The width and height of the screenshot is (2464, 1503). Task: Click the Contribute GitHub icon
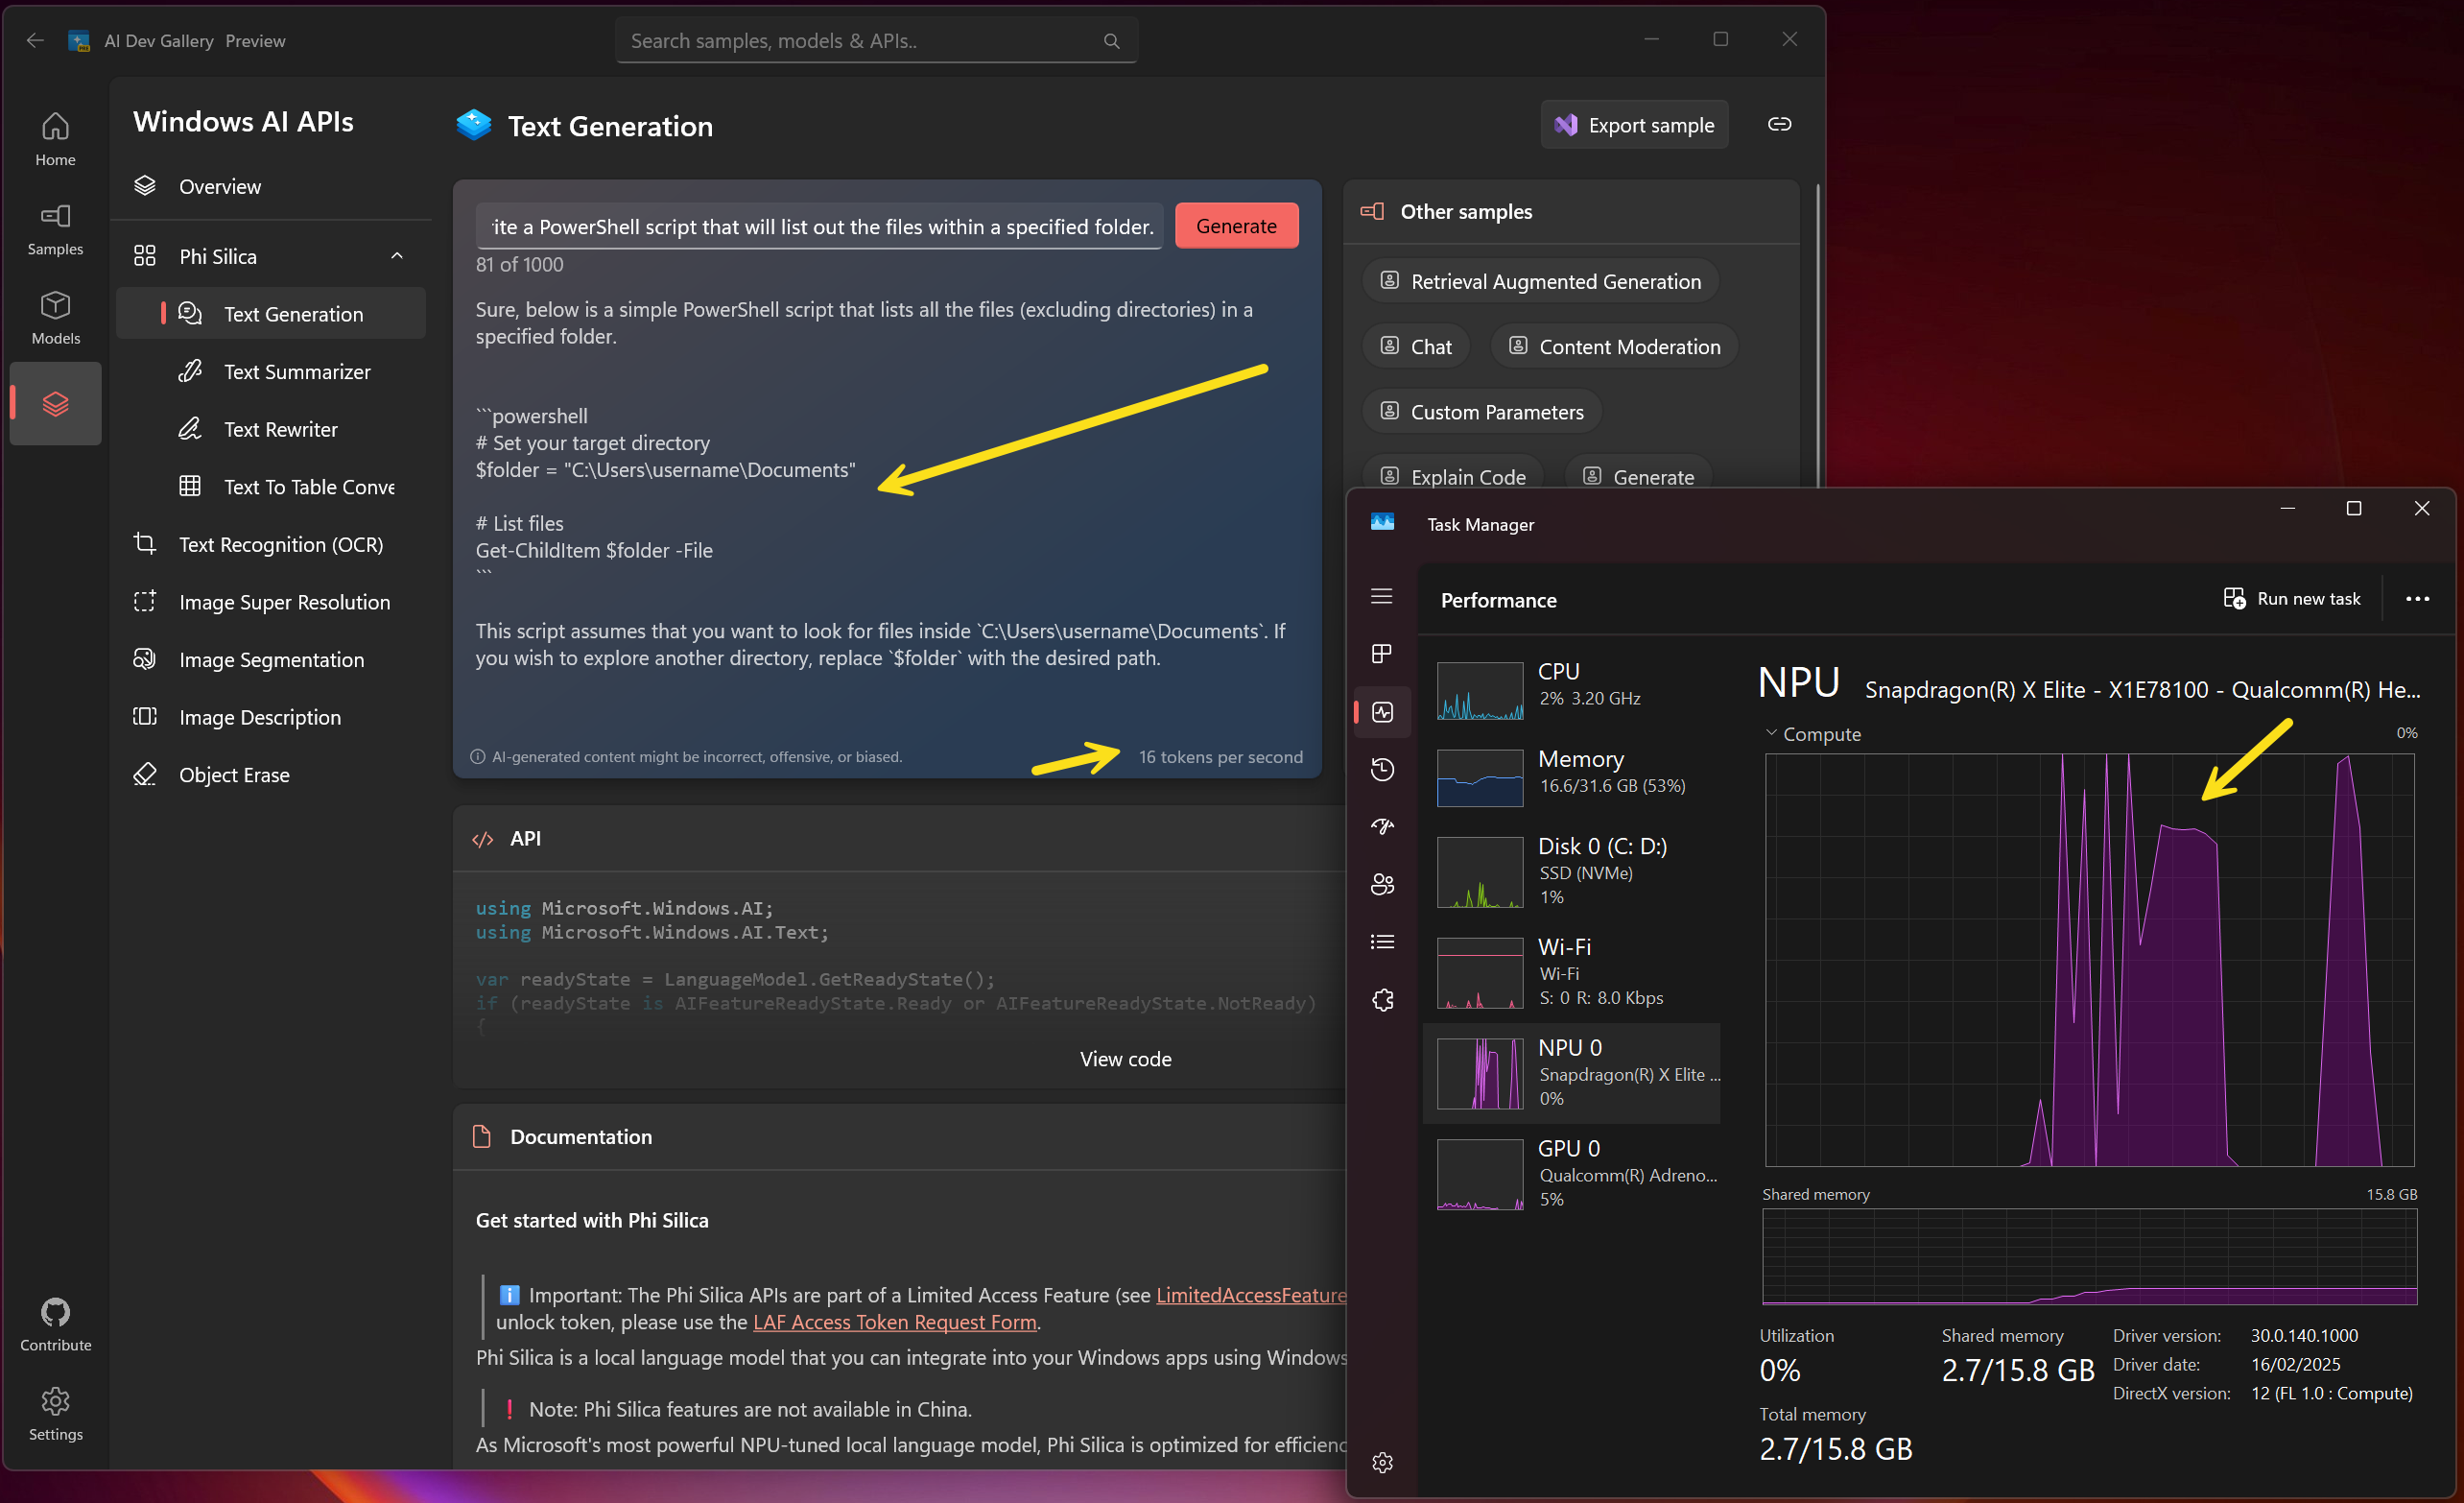coord(55,1312)
